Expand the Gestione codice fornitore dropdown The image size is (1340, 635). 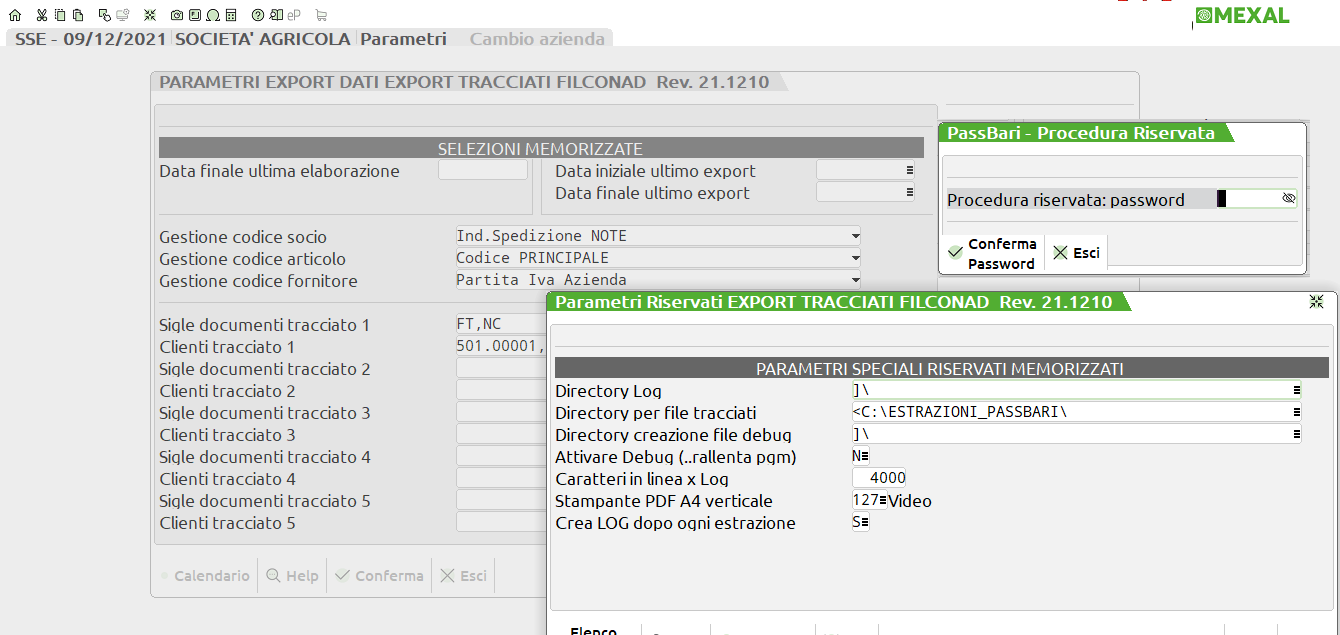855,281
